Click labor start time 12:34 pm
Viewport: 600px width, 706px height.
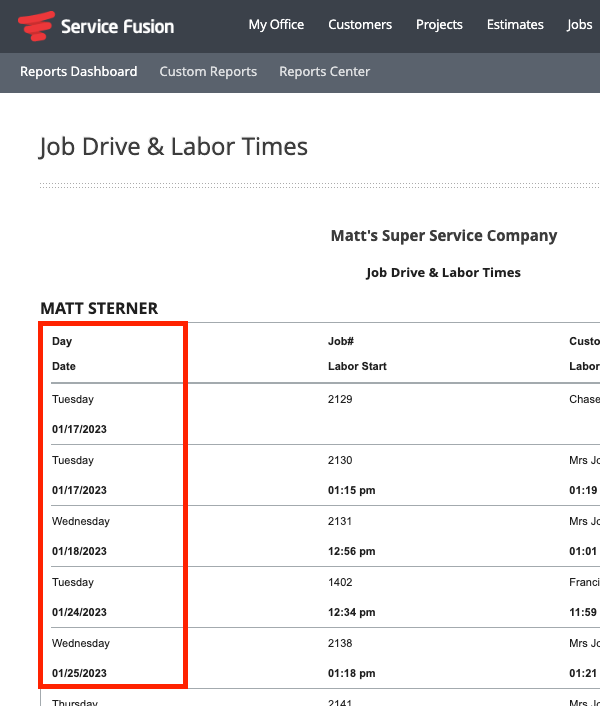352,612
